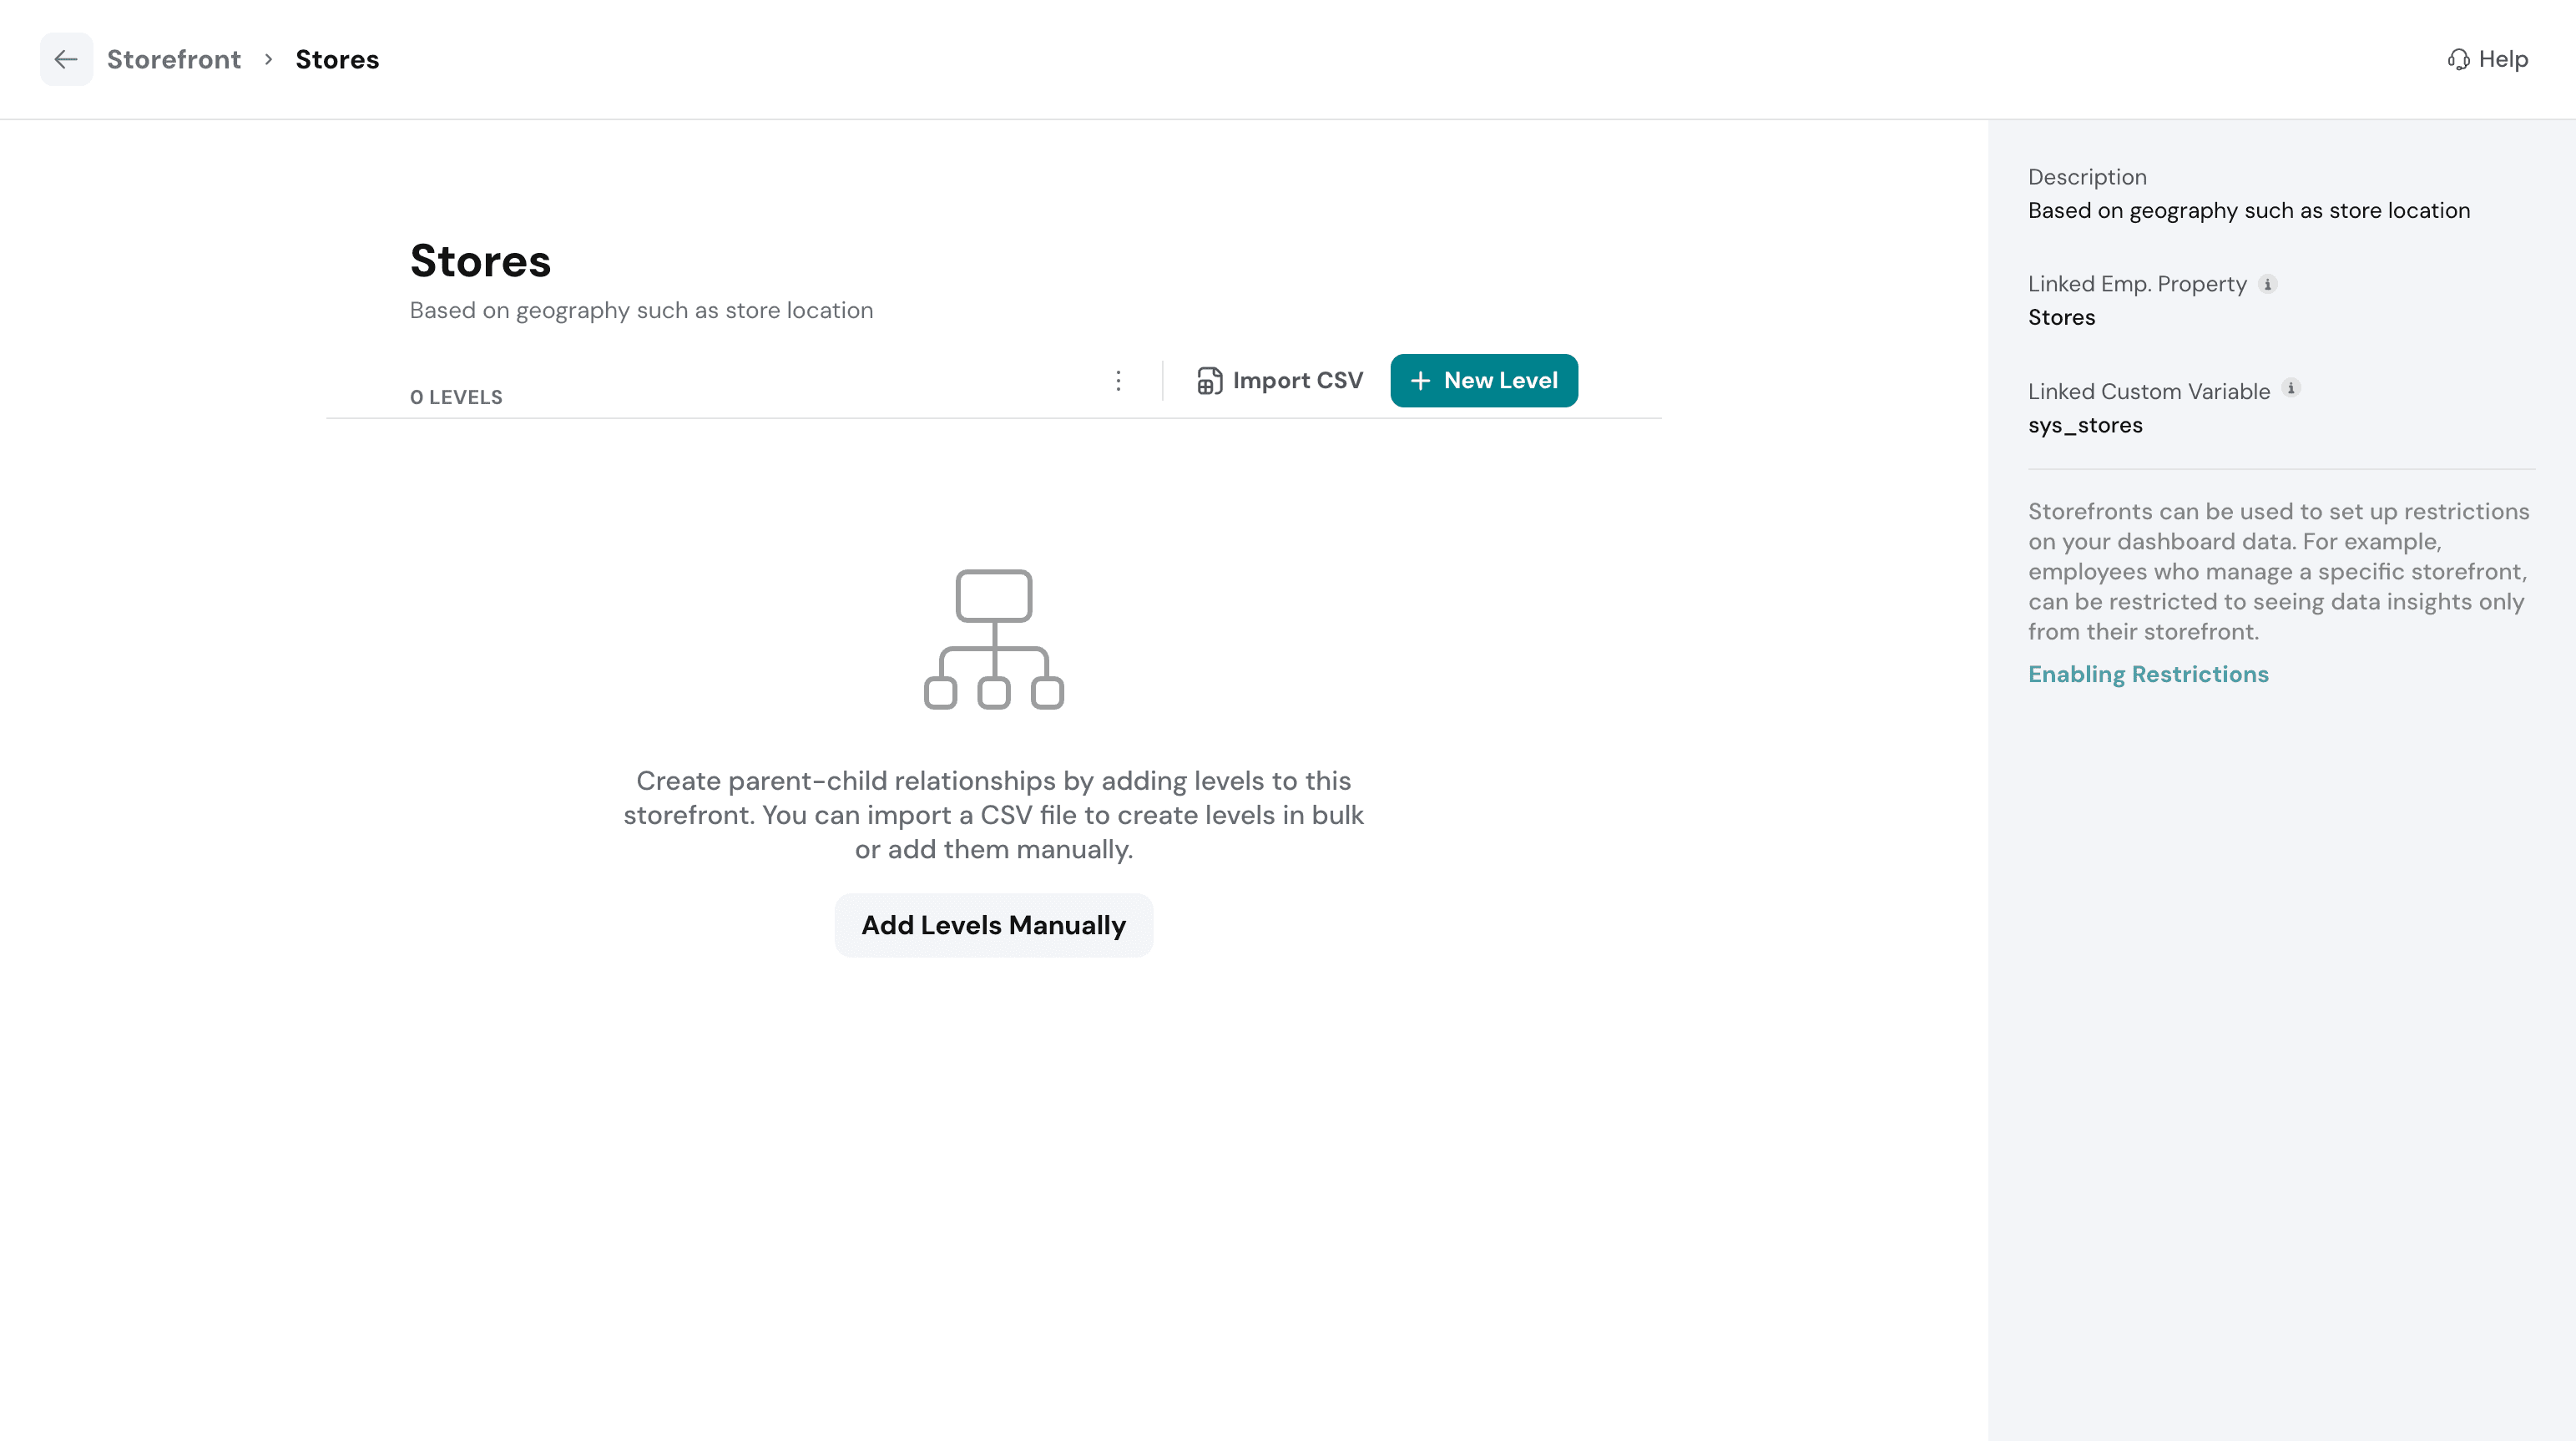Screen dimensions: 2576x1441
Task: Click the Stores breadcrumb item
Action: (337, 59)
